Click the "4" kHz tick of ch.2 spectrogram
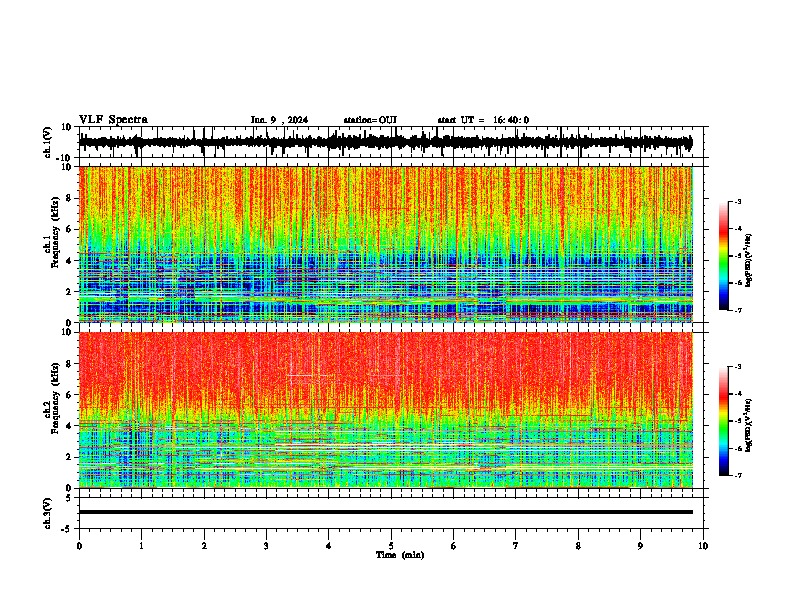792x612 pixels. [69, 426]
